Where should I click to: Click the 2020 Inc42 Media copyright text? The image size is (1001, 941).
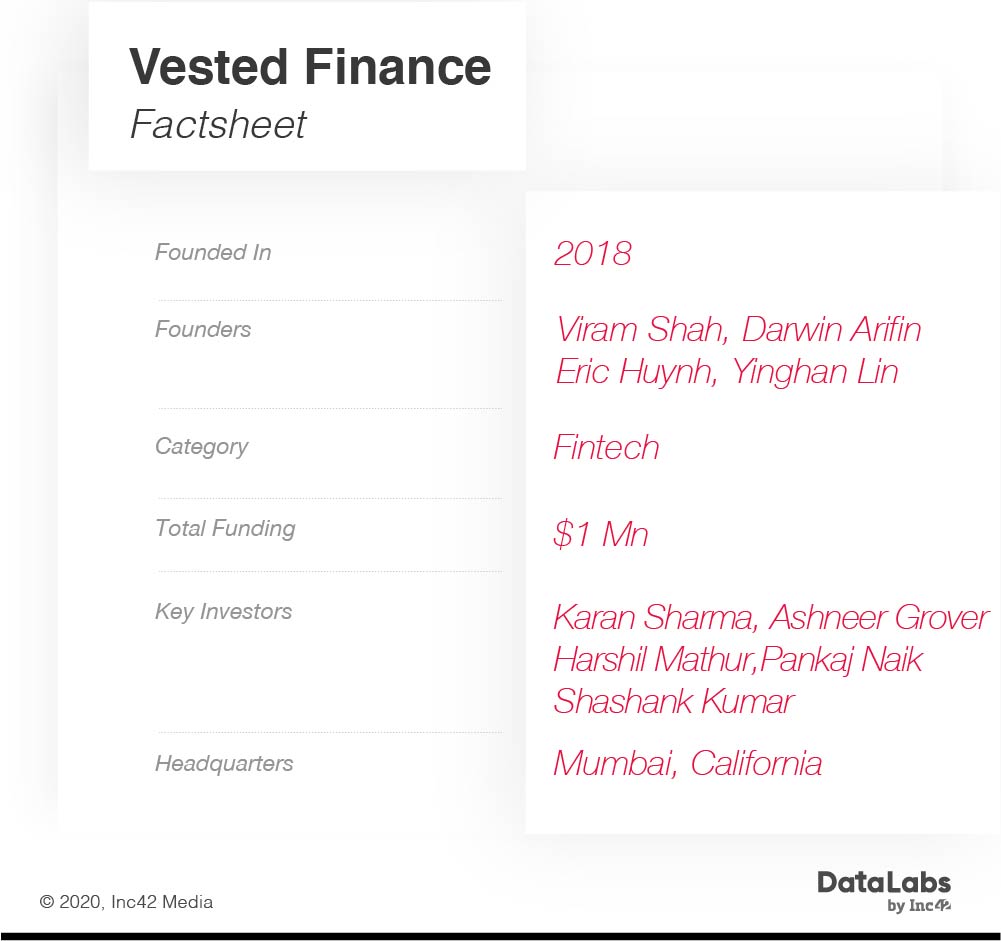pos(126,902)
